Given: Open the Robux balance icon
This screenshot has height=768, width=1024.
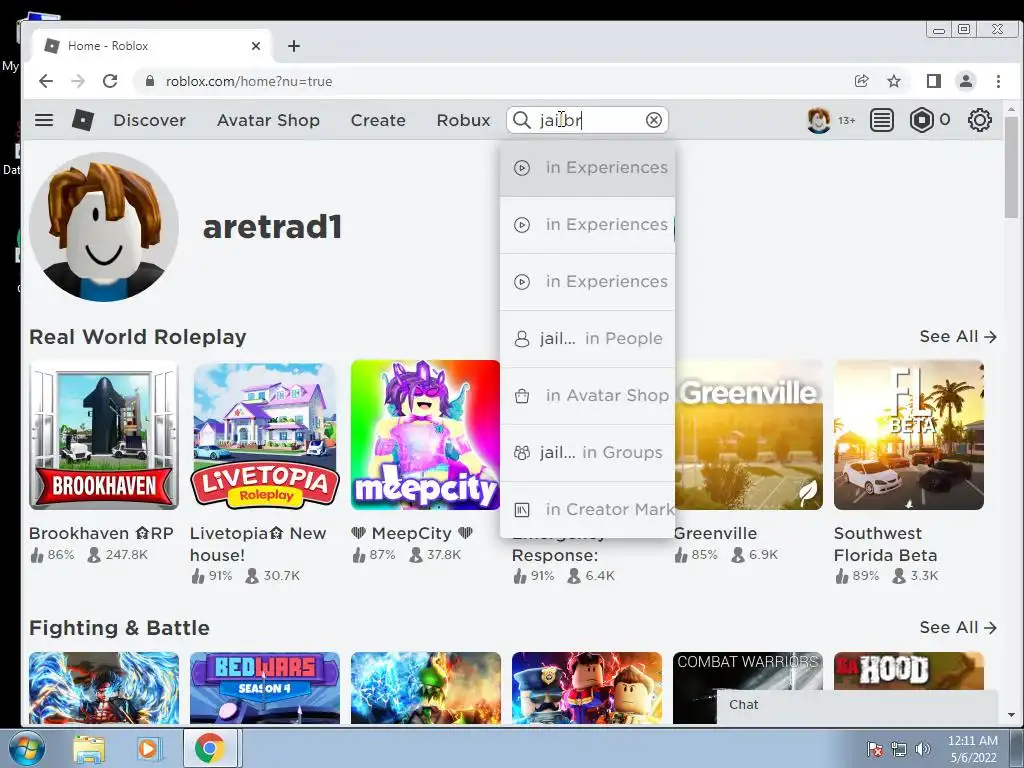Looking at the screenshot, I should [x=921, y=120].
